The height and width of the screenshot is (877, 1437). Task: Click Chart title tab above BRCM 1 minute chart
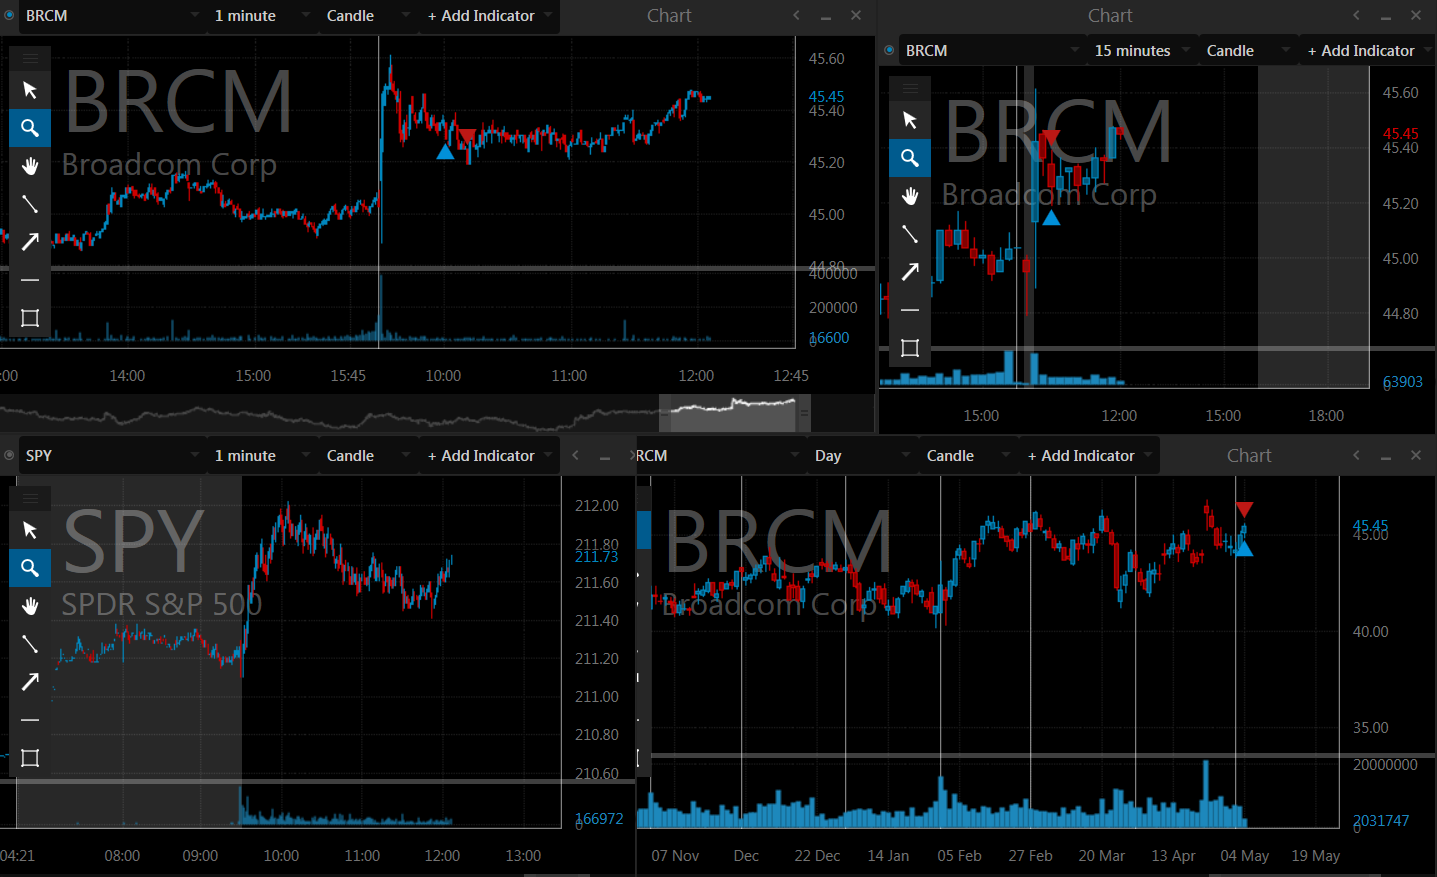click(x=669, y=15)
